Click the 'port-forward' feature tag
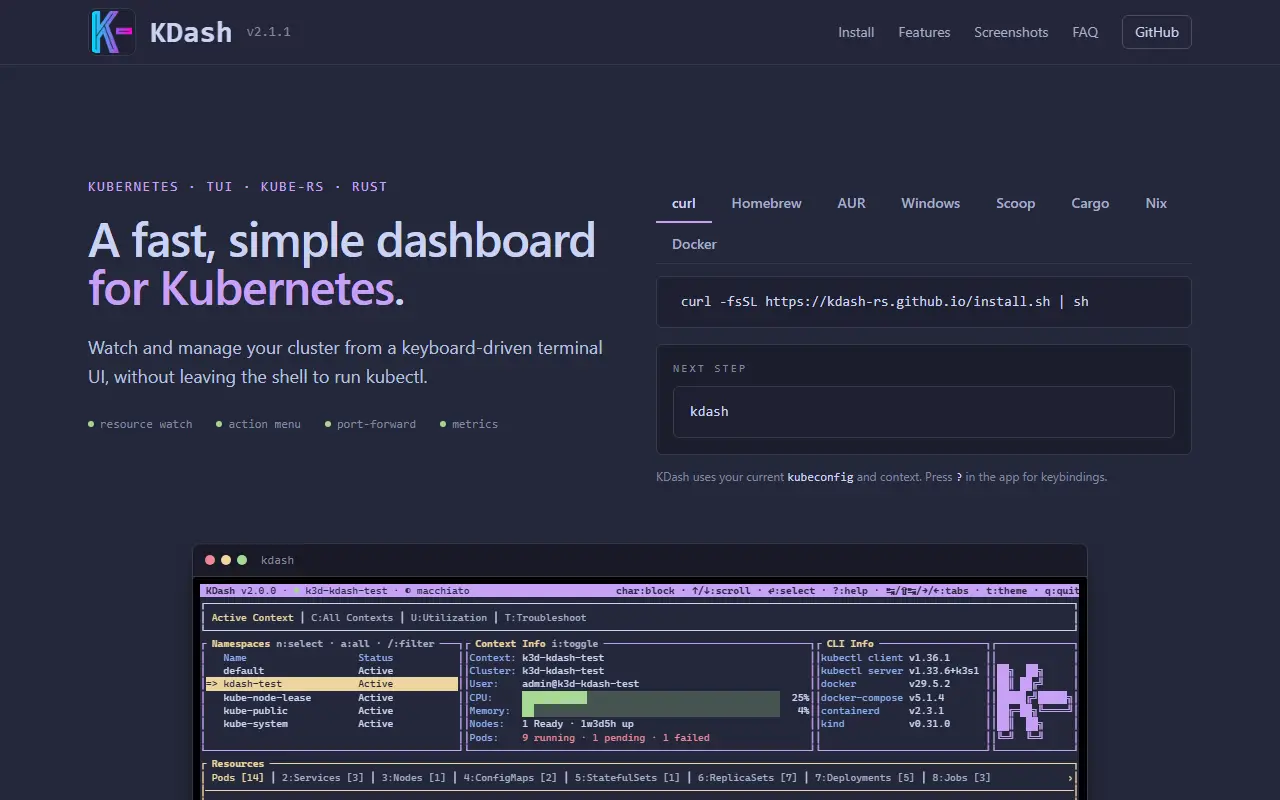 [x=370, y=424]
